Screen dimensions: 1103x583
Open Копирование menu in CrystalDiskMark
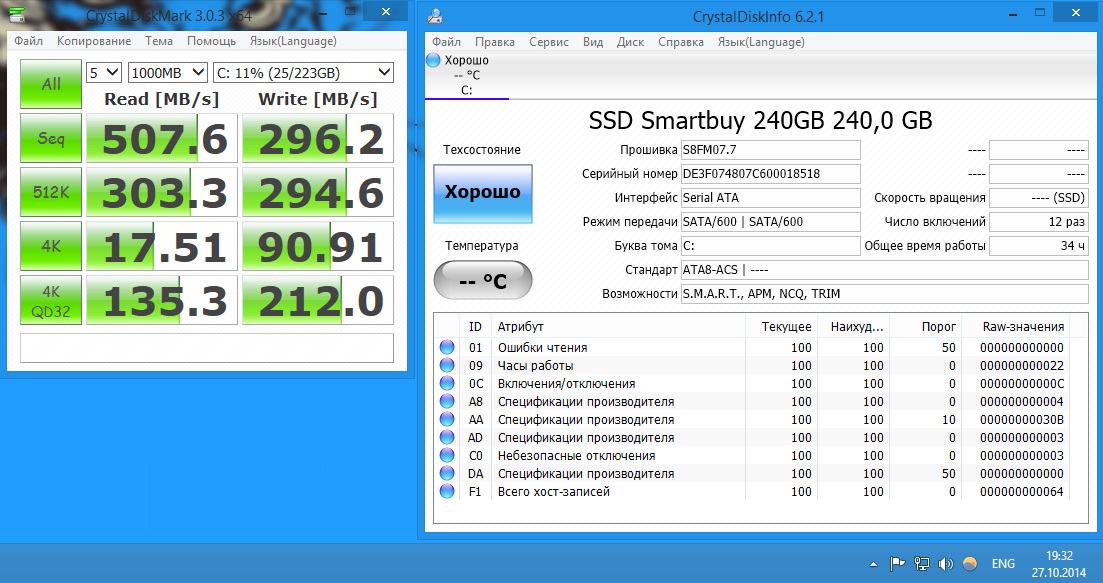click(x=94, y=41)
